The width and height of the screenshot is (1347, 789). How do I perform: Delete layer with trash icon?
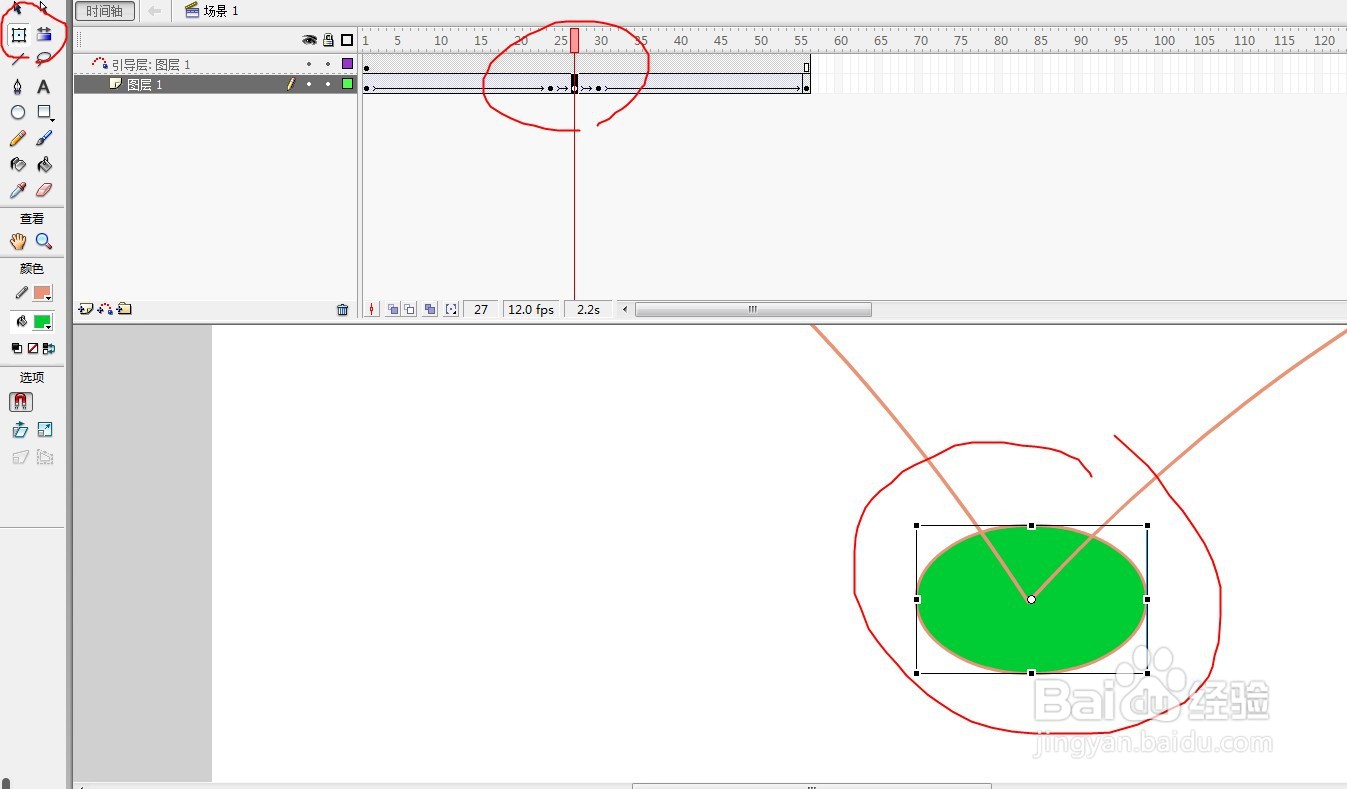click(x=343, y=310)
